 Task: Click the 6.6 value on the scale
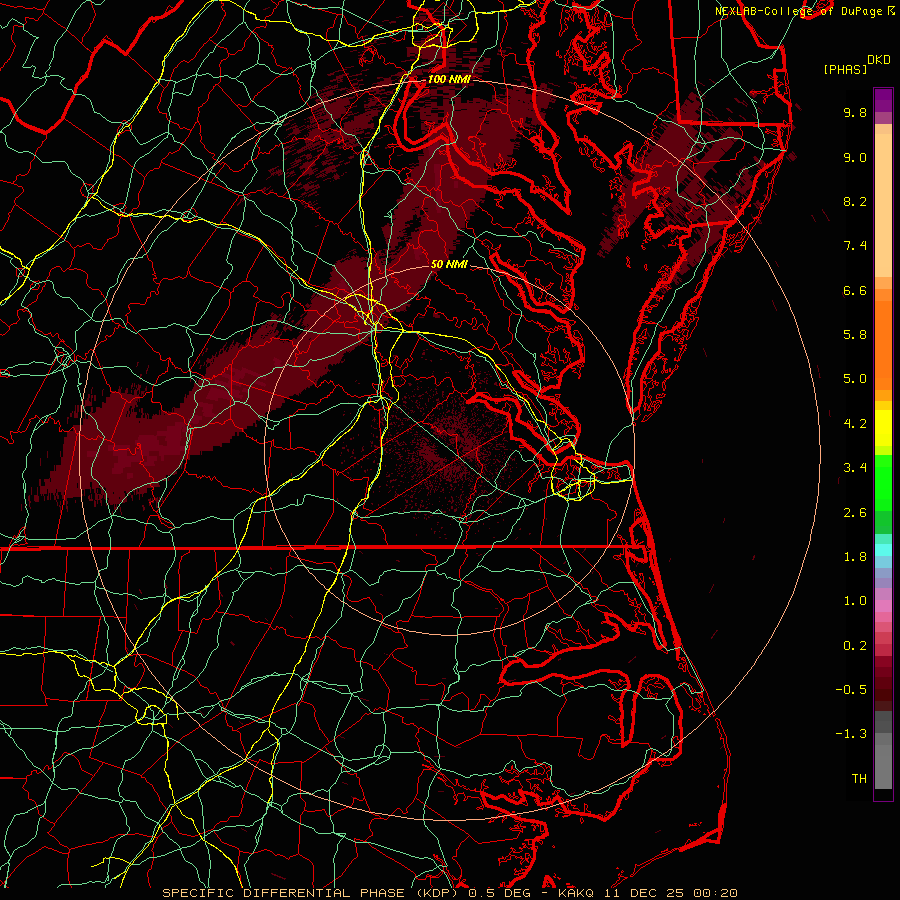point(855,290)
